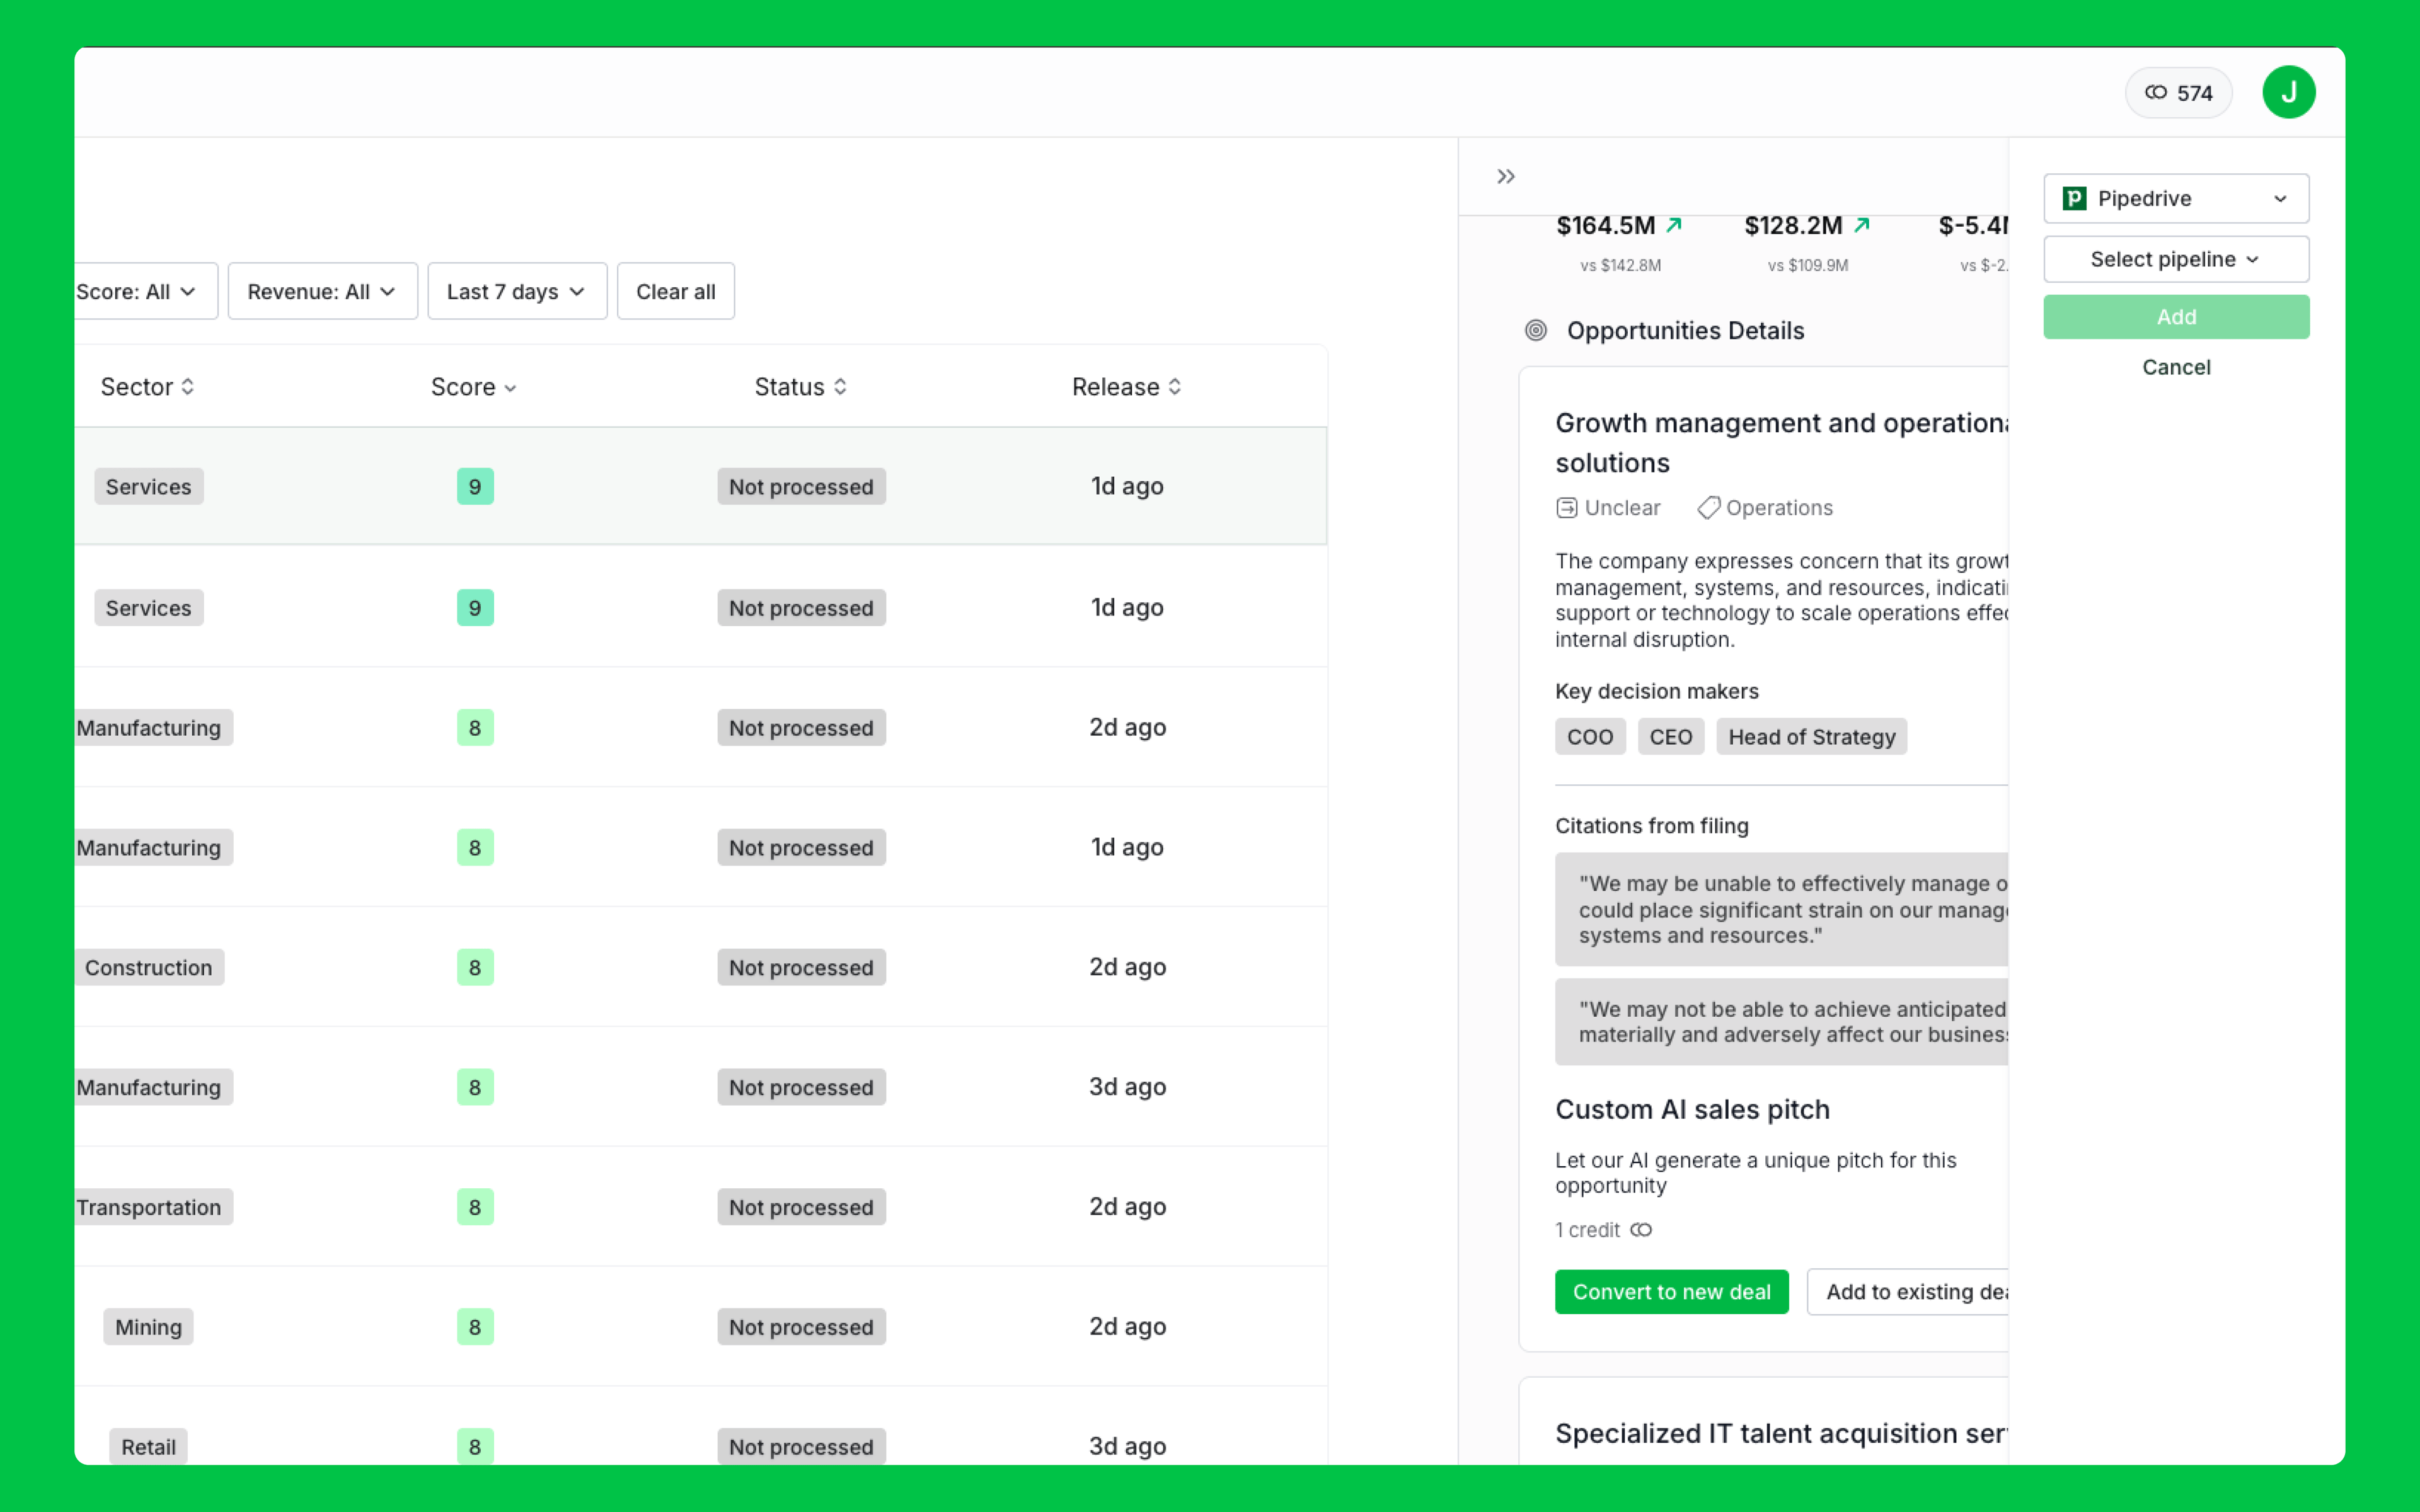The height and width of the screenshot is (1512, 2420).
Task: Open the Revenue: All filter
Action: coord(322,291)
